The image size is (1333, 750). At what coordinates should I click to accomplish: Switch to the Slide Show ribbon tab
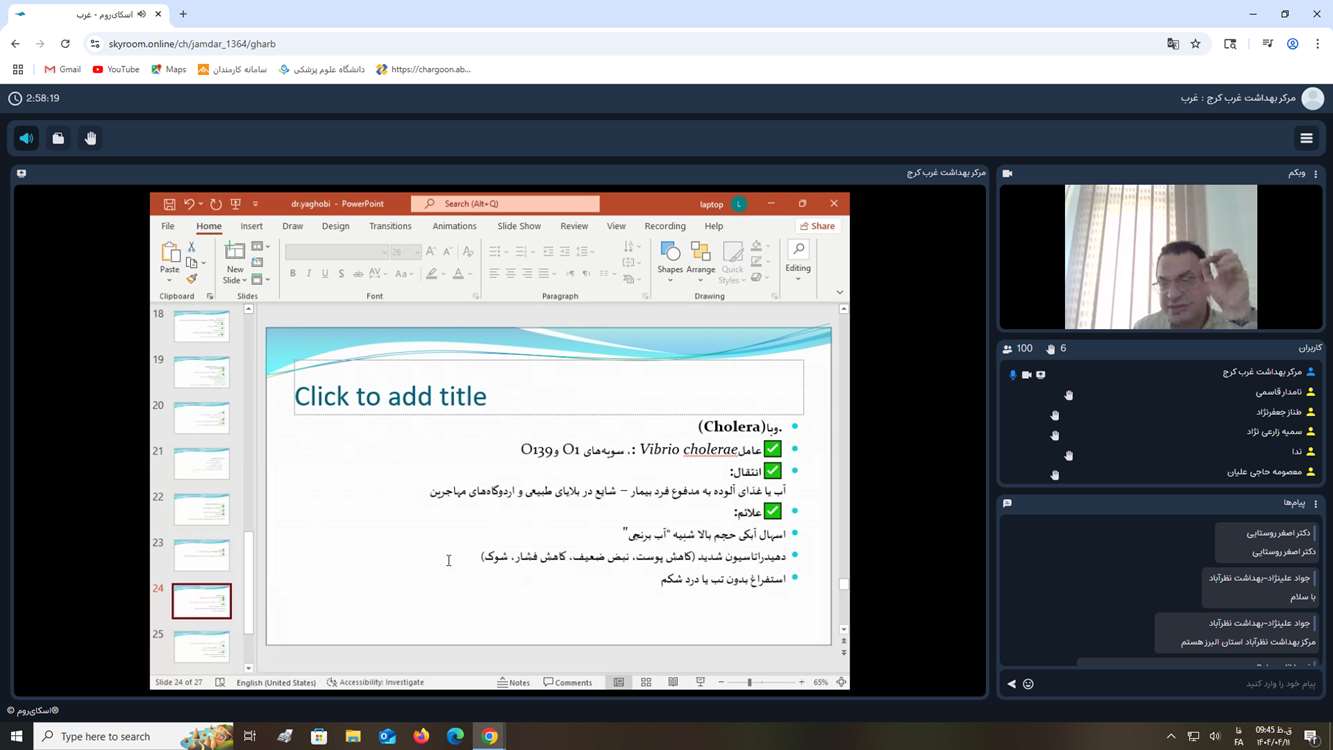click(519, 226)
